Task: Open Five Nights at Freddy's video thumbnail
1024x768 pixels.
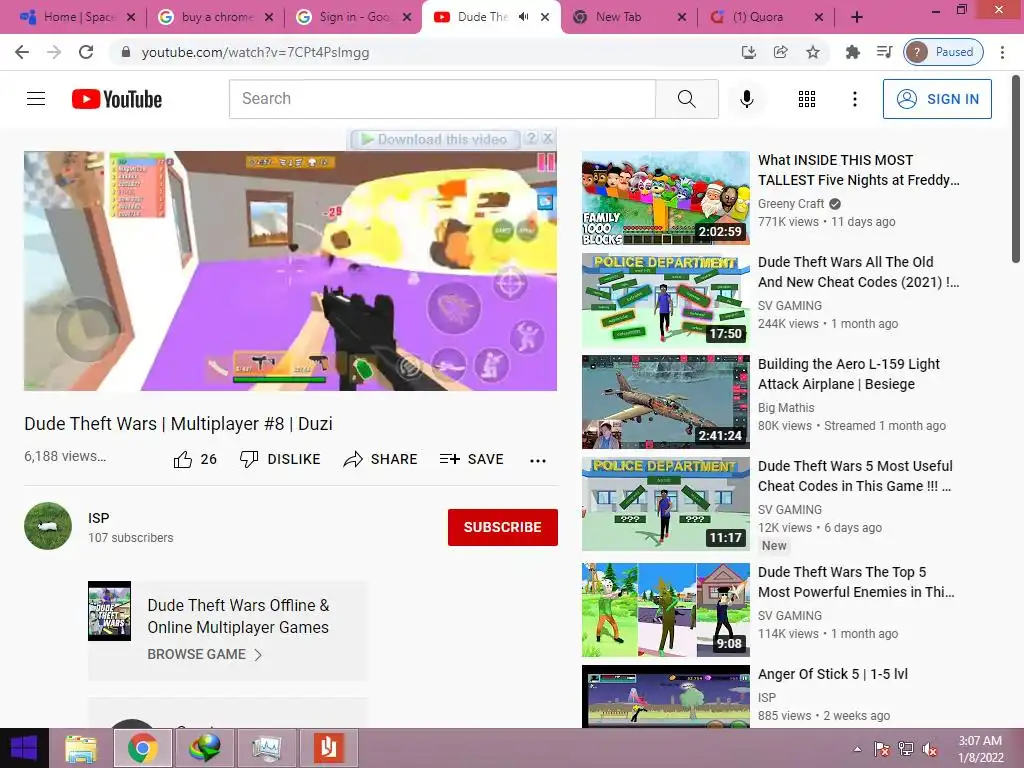Action: pyautogui.click(x=665, y=198)
